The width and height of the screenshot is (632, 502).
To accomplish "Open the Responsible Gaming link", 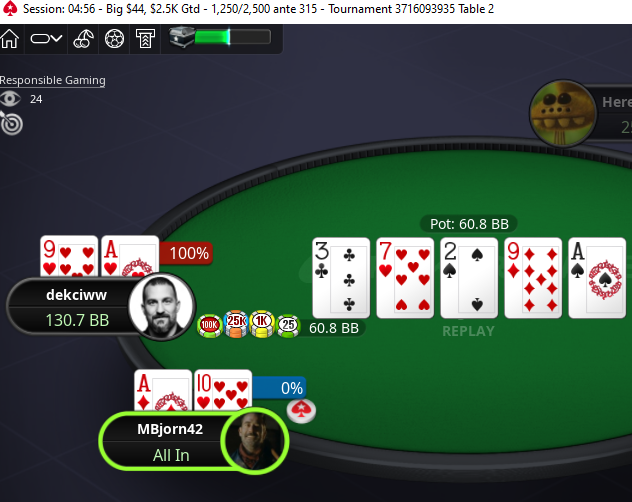I will point(52,80).
